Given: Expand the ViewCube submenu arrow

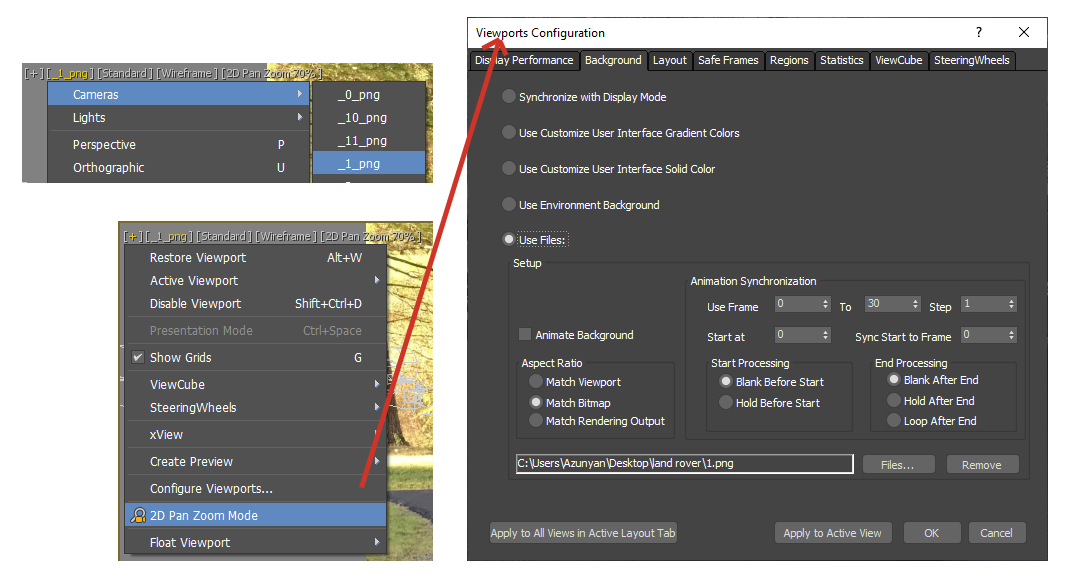Looking at the screenshot, I should [x=377, y=384].
